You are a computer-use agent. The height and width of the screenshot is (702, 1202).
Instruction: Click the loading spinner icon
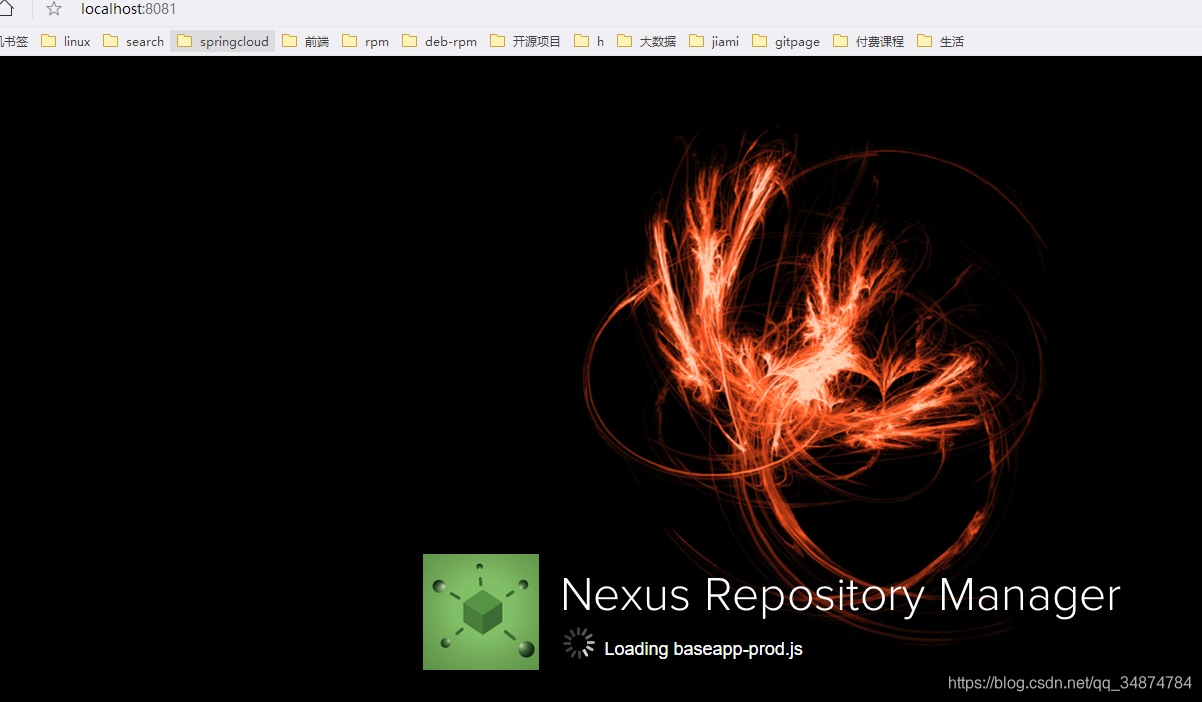coord(579,644)
